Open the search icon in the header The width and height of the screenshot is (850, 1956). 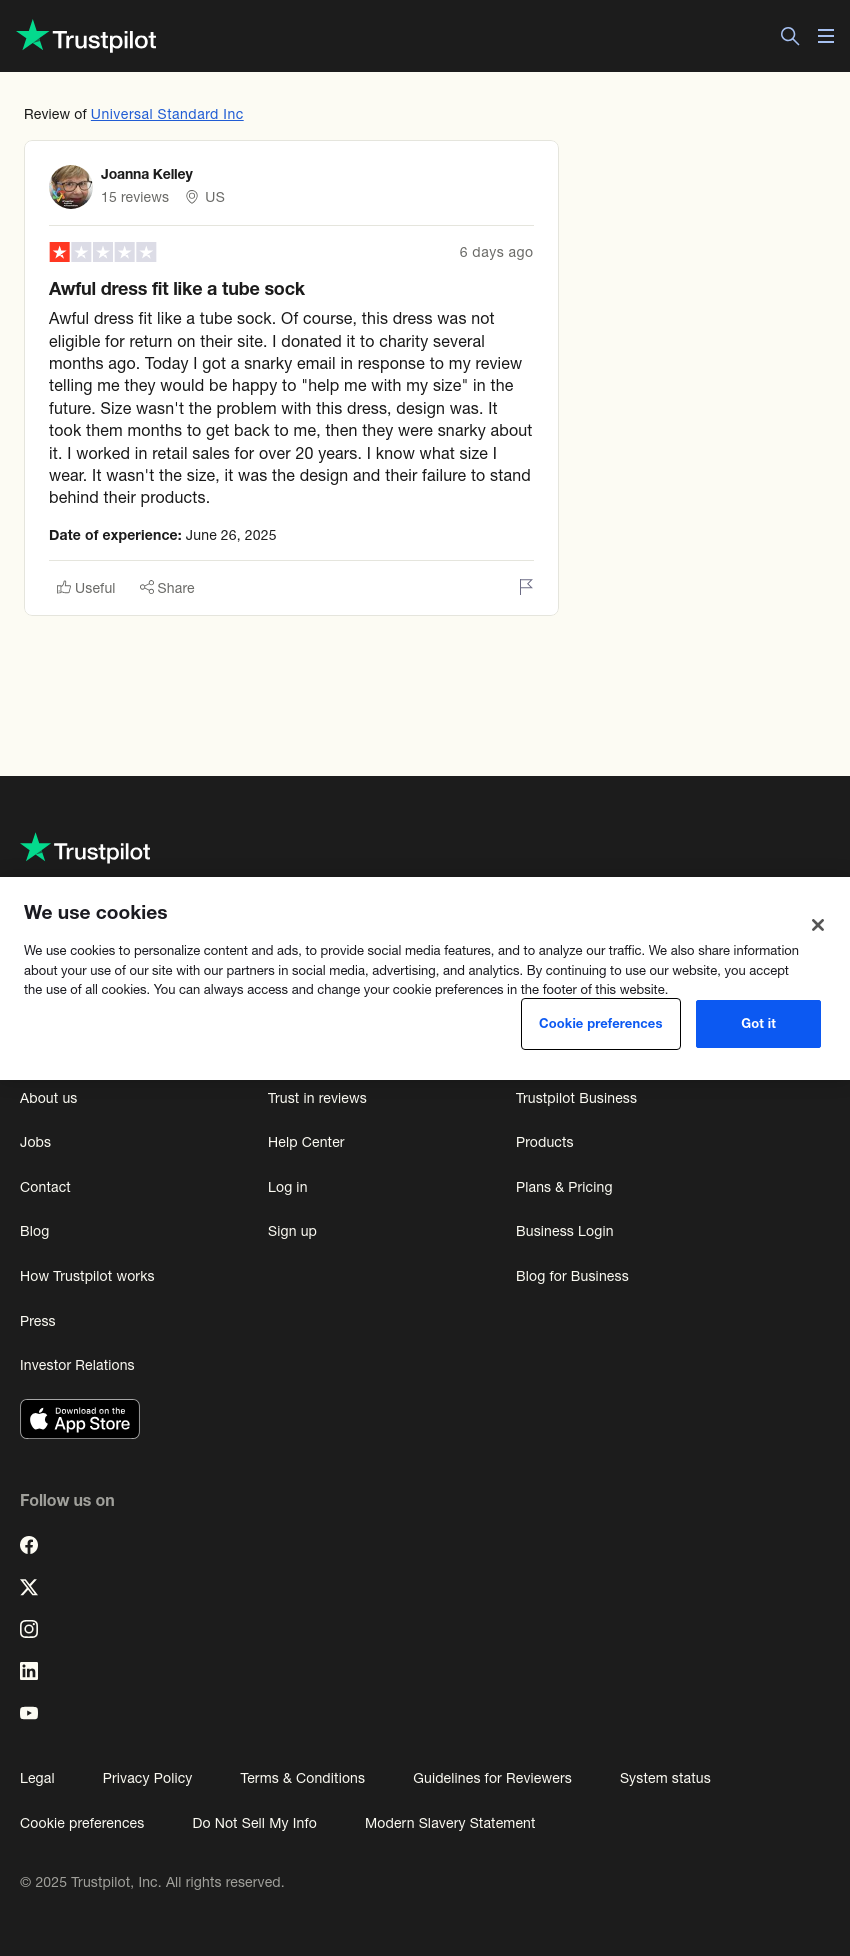click(790, 36)
